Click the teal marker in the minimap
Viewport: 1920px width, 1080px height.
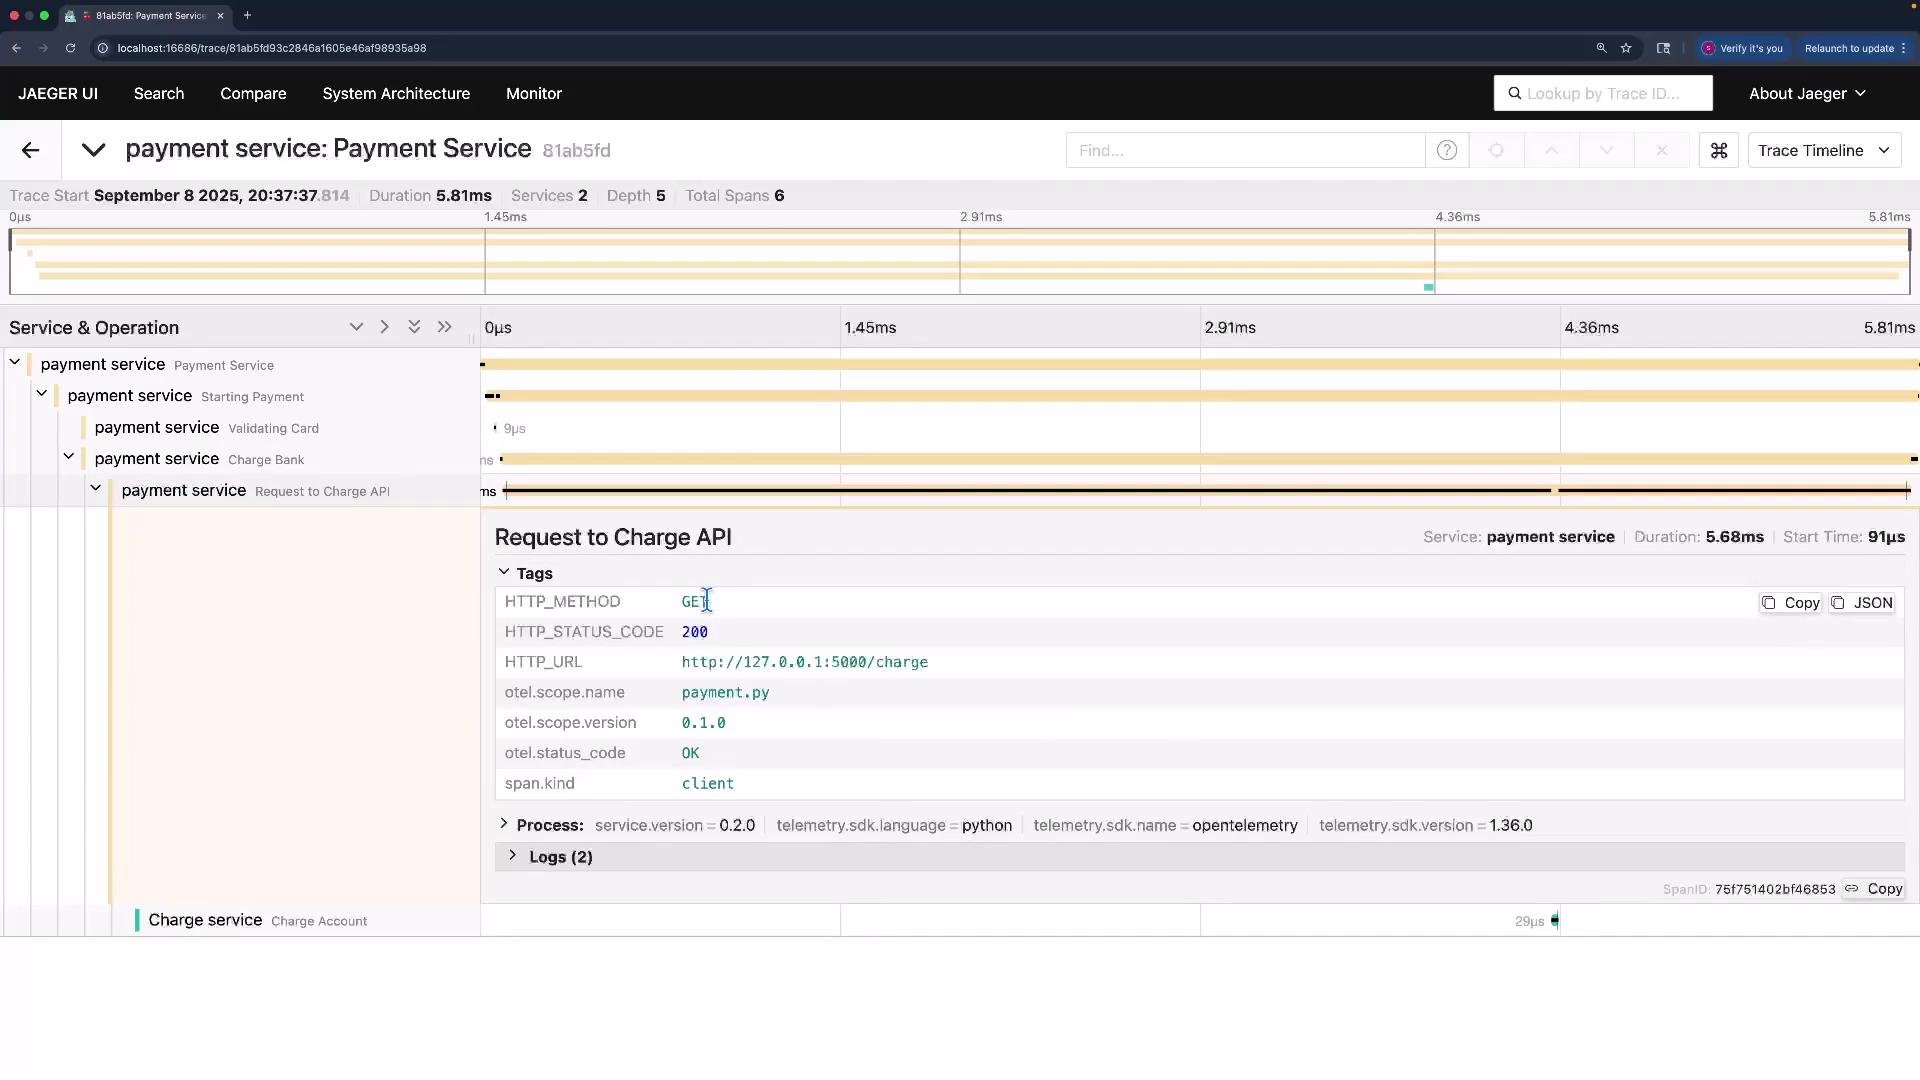(x=1429, y=288)
